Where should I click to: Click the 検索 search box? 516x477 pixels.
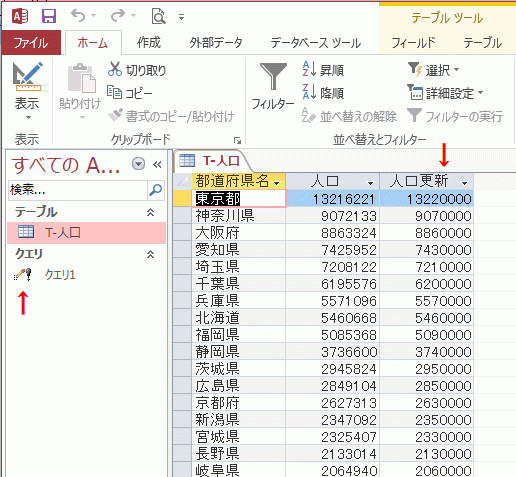[x=78, y=190]
